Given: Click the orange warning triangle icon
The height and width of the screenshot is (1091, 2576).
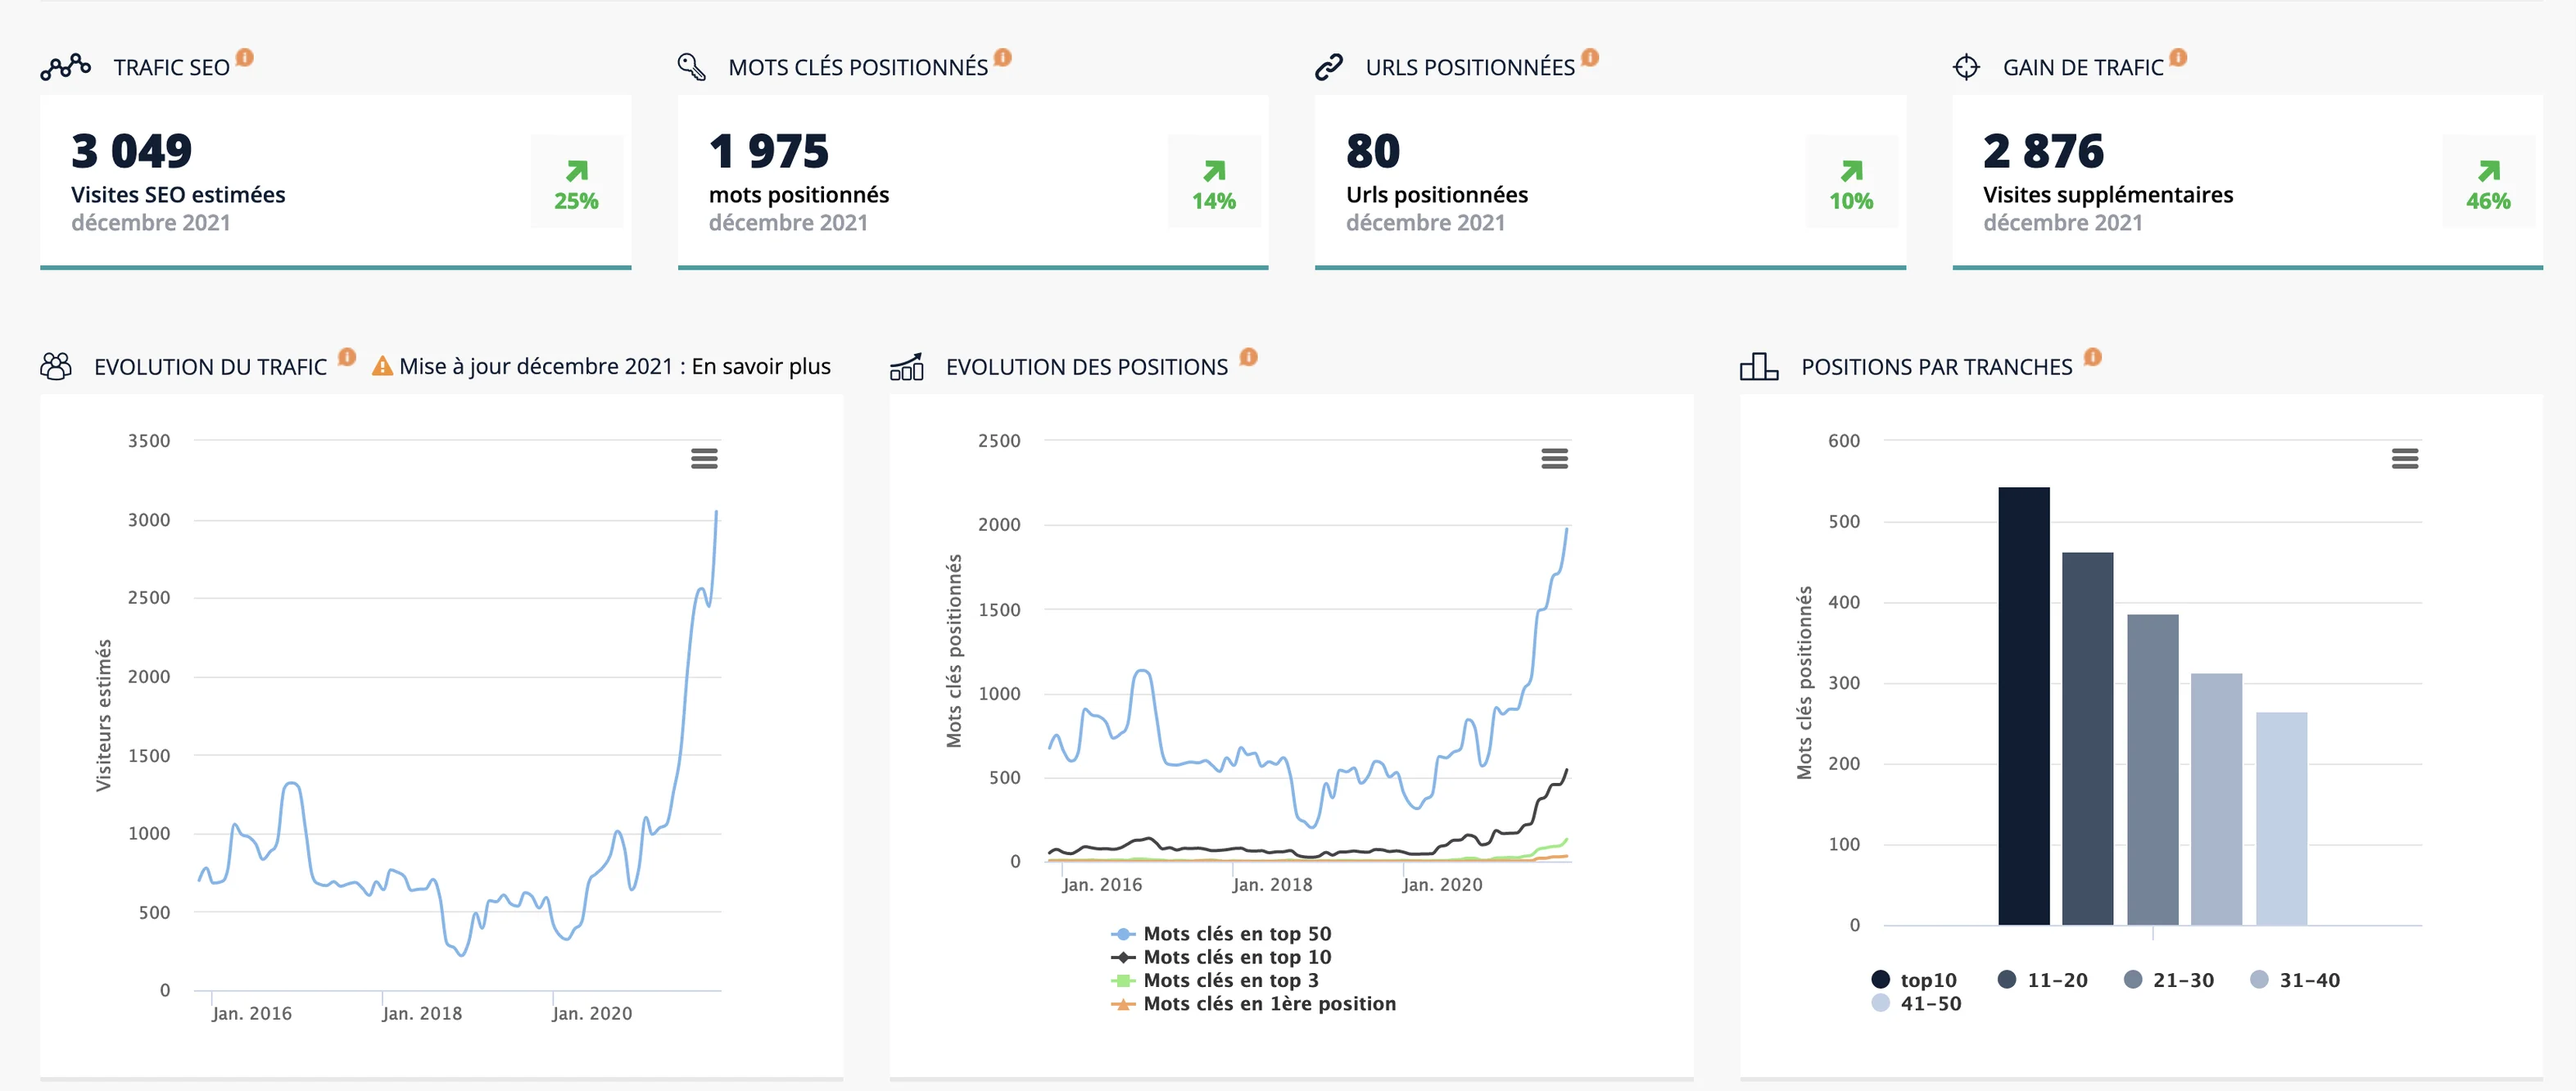Looking at the screenshot, I should (382, 367).
